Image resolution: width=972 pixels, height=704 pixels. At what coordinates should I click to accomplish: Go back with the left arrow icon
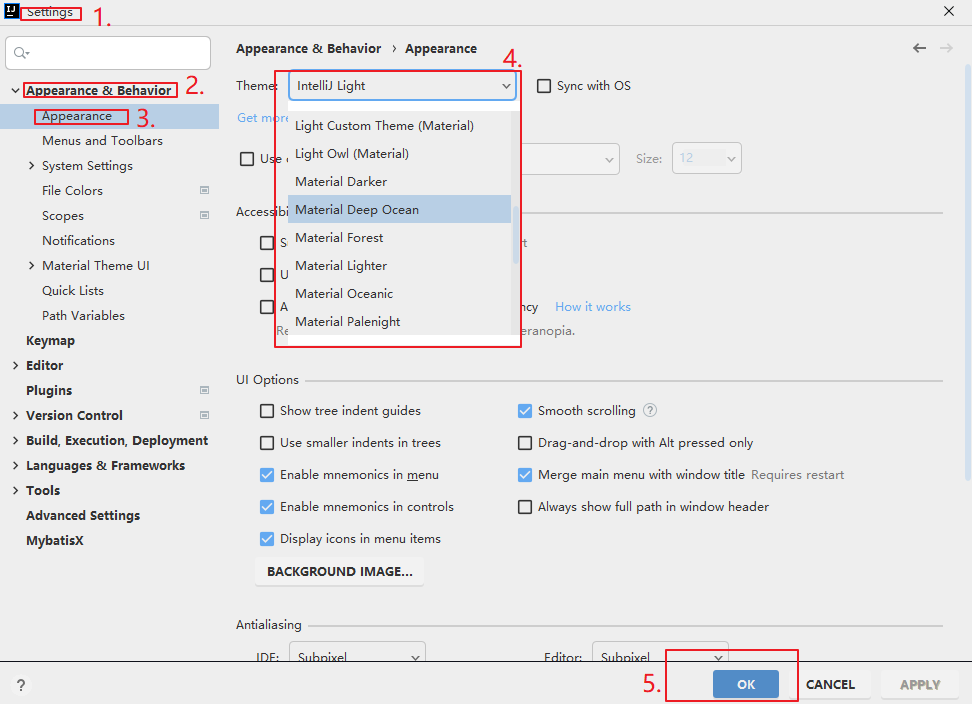click(919, 48)
